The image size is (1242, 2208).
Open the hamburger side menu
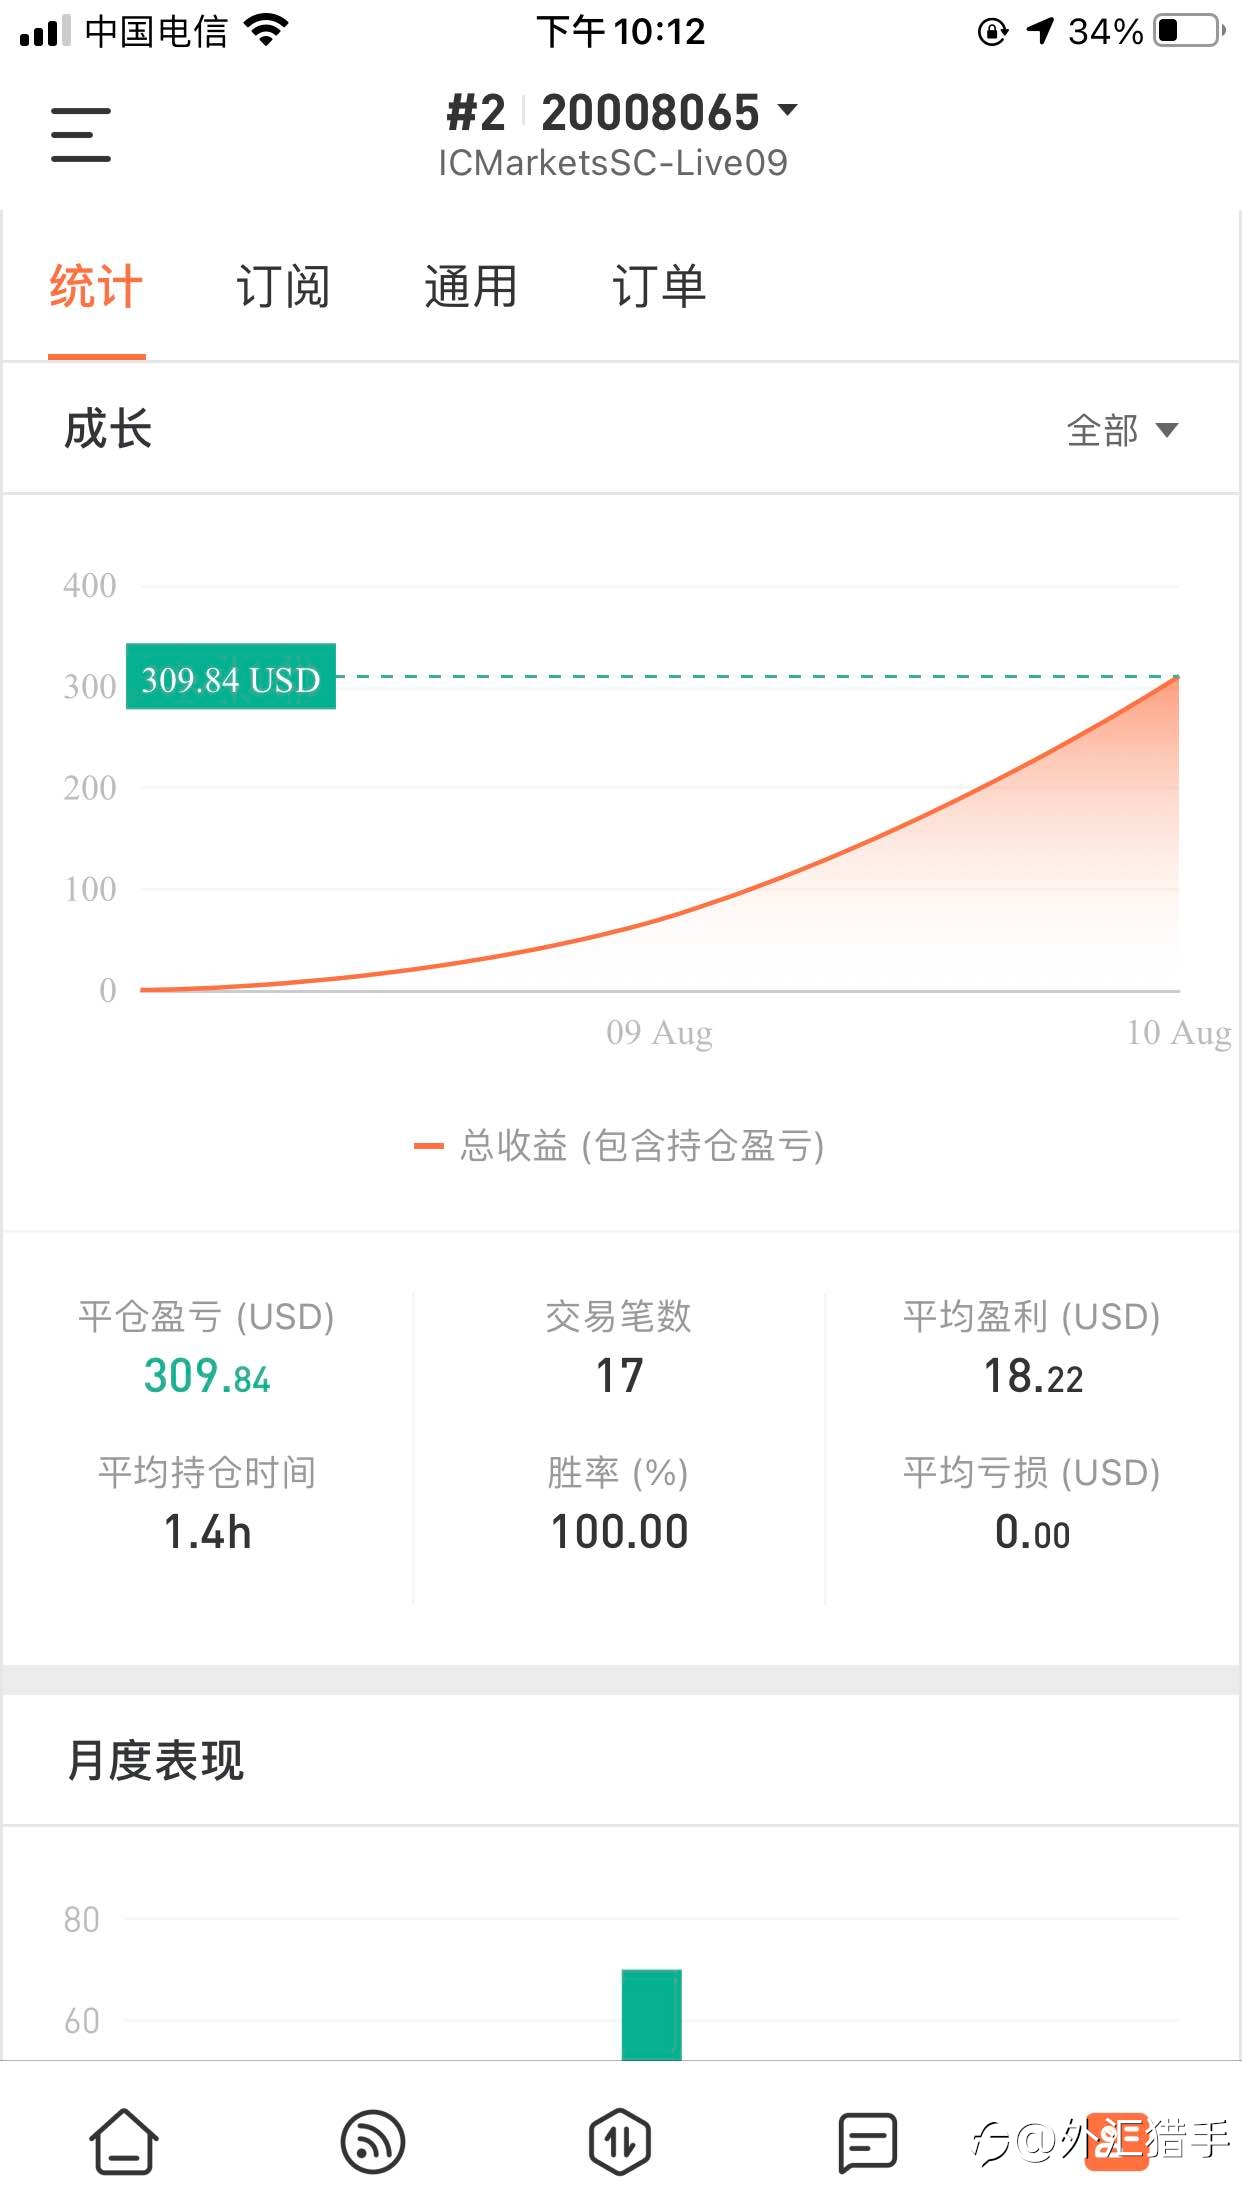tap(81, 134)
